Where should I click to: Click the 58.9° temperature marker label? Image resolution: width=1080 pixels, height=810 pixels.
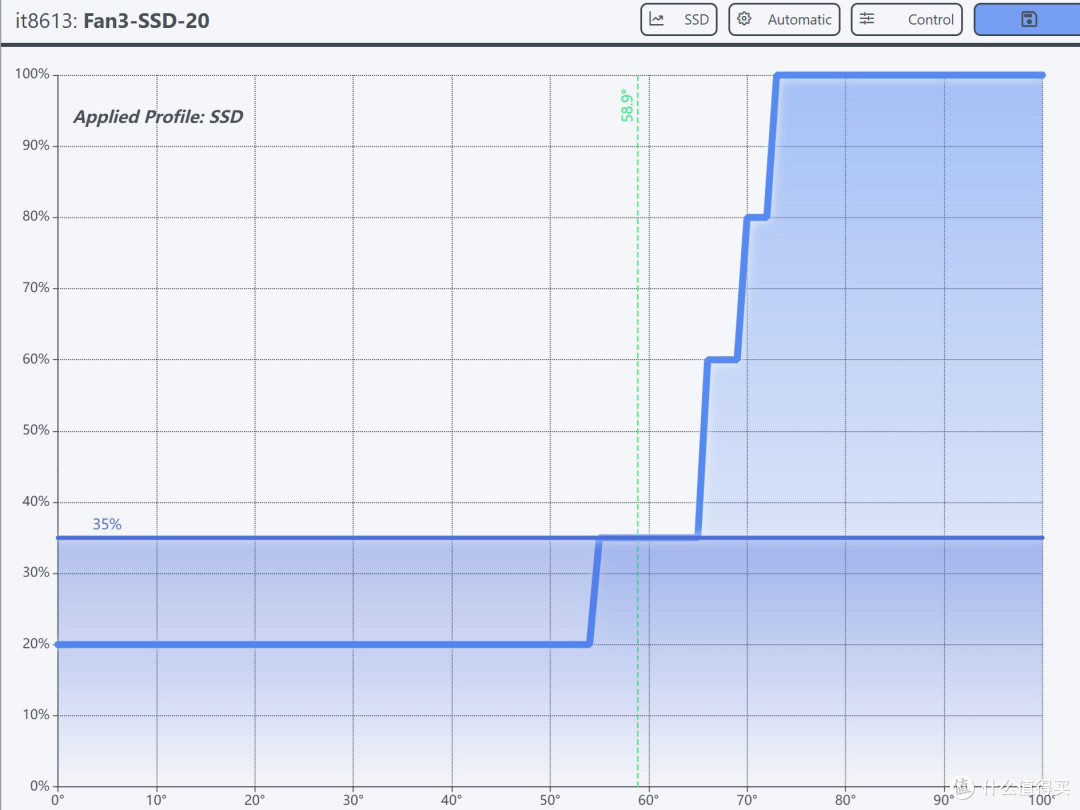(626, 105)
